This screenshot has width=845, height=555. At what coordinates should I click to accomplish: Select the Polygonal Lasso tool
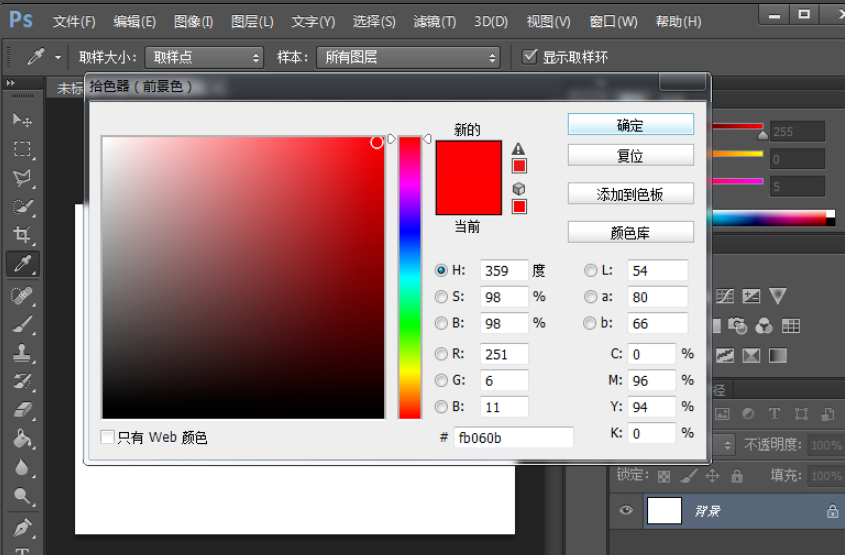22,178
